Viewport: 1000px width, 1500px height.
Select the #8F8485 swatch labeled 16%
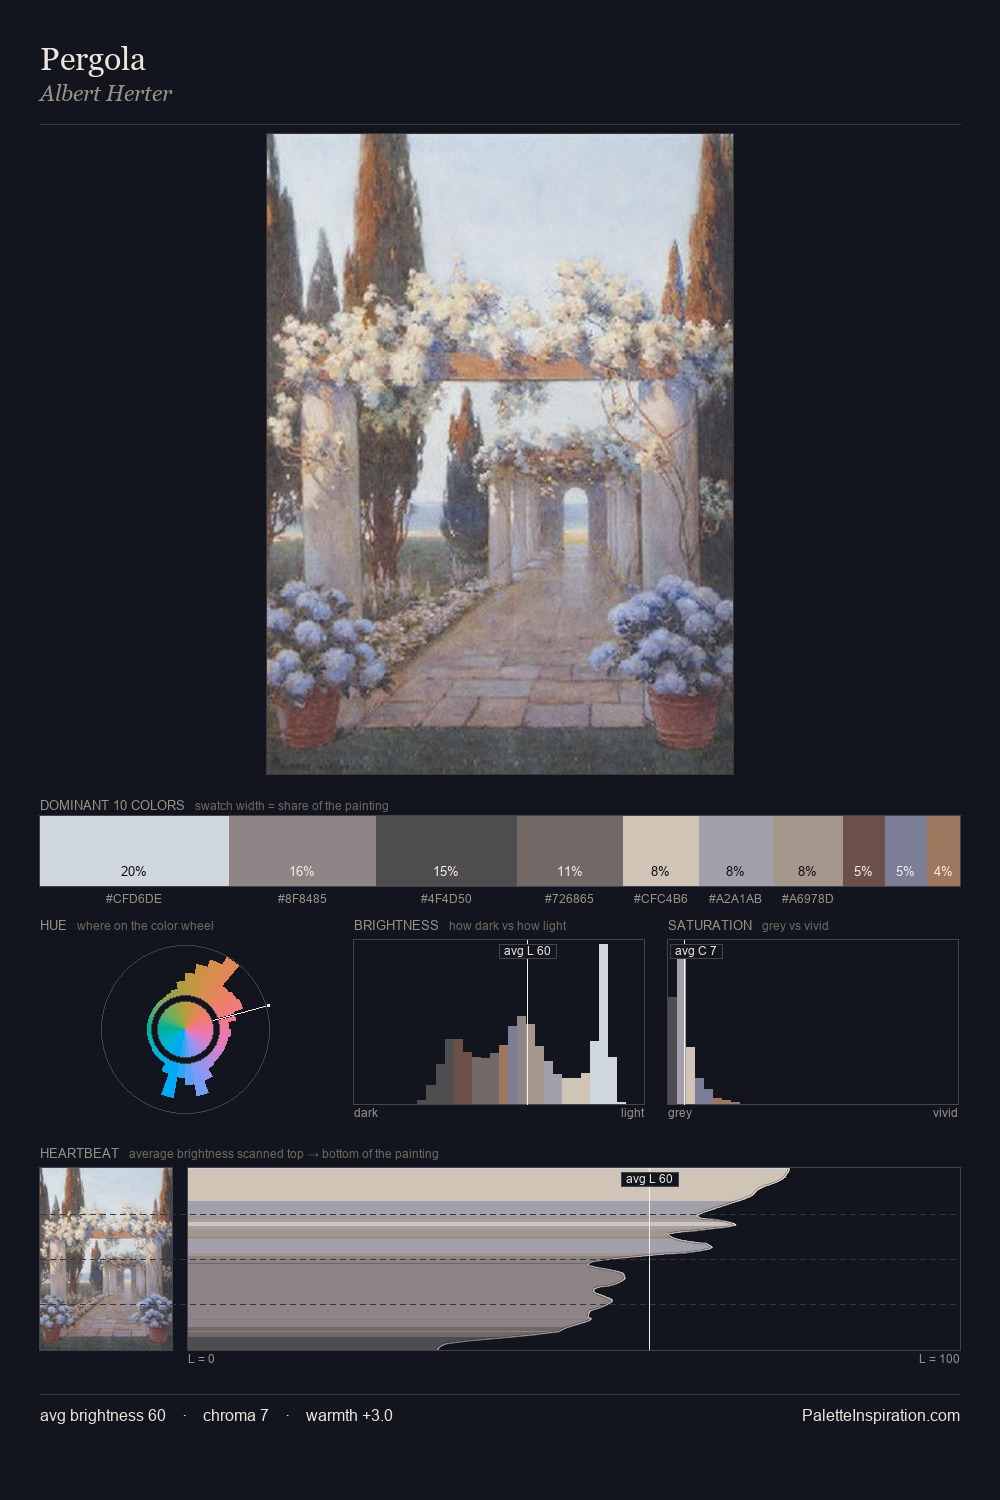tap(302, 851)
